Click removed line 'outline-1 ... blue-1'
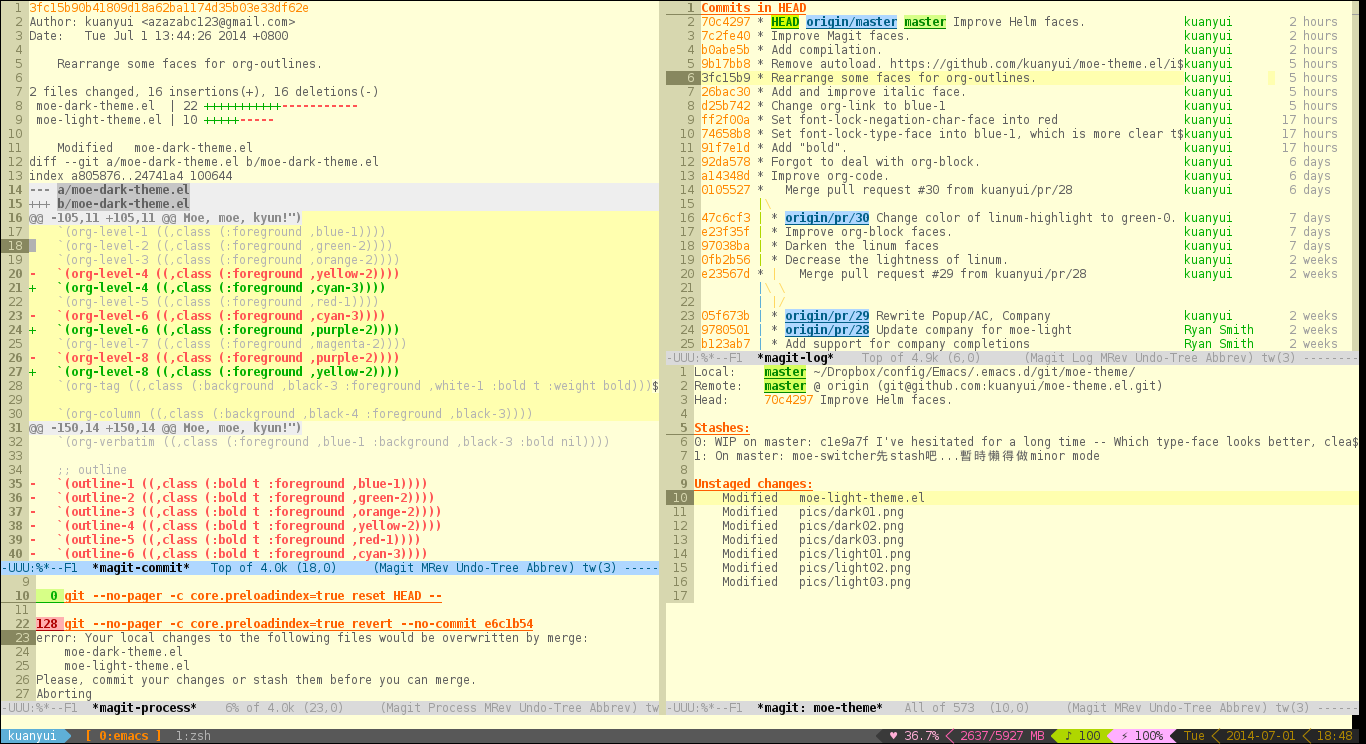This screenshot has height=744, width=1366. (228, 484)
